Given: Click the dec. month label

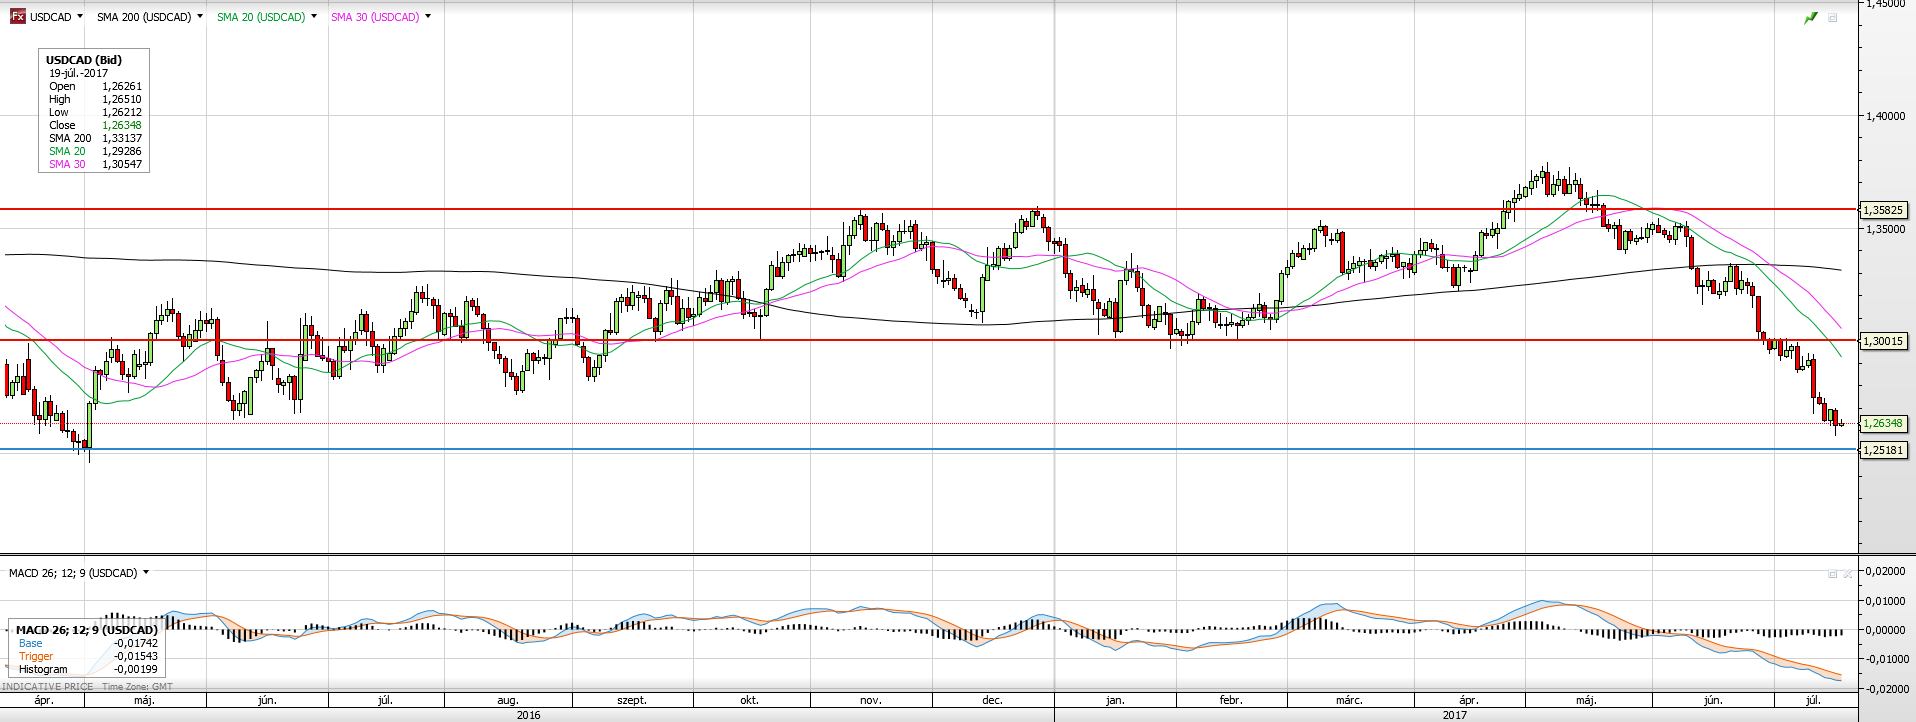Looking at the screenshot, I should 992,700.
